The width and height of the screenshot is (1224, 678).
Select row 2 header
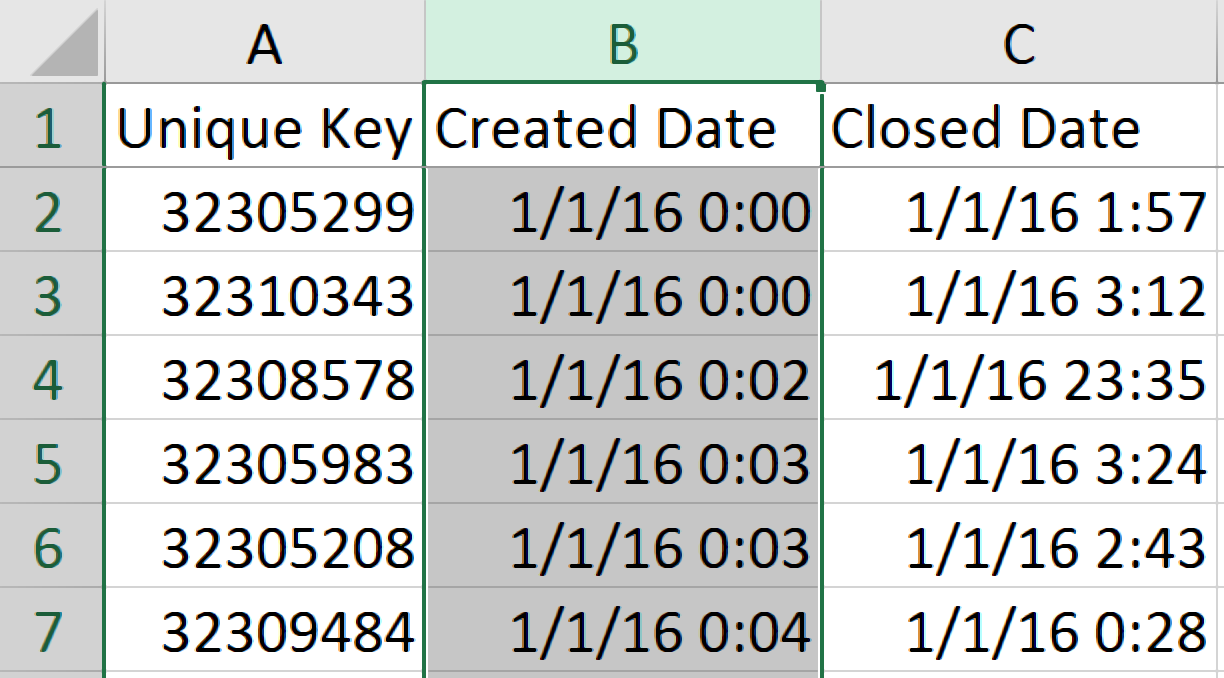point(51,210)
